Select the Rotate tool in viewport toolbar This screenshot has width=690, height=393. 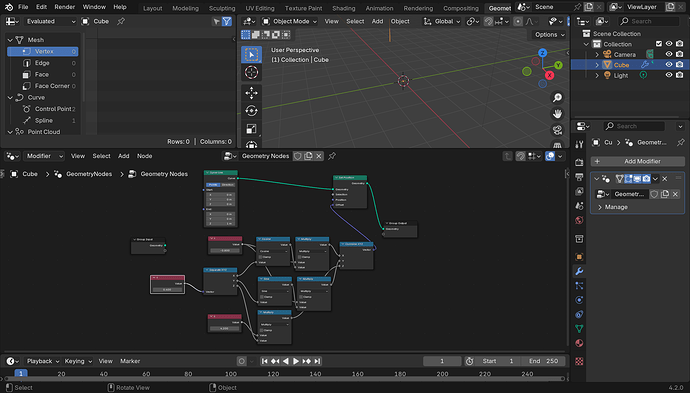tap(251, 111)
